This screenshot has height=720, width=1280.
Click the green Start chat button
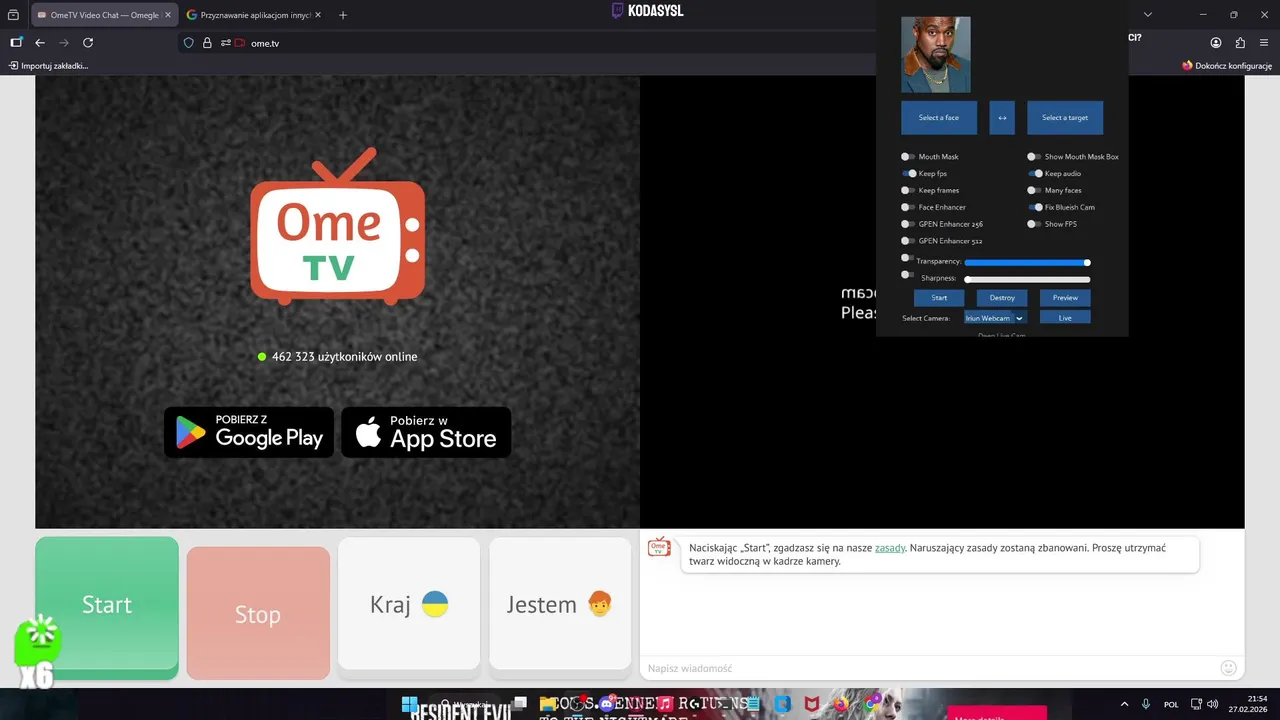point(107,606)
